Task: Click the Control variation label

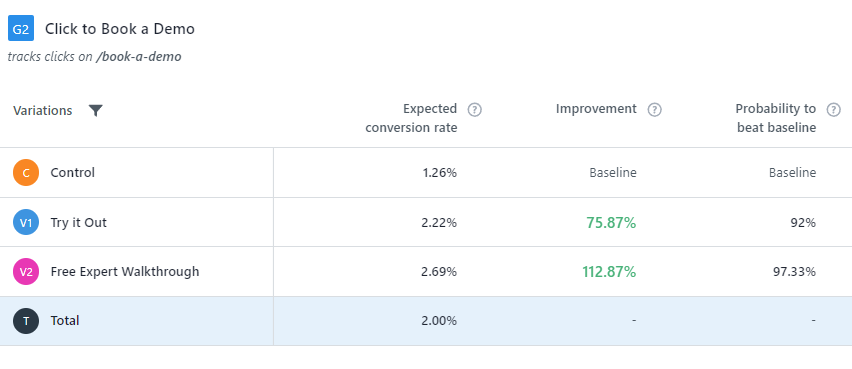Action: click(x=73, y=173)
